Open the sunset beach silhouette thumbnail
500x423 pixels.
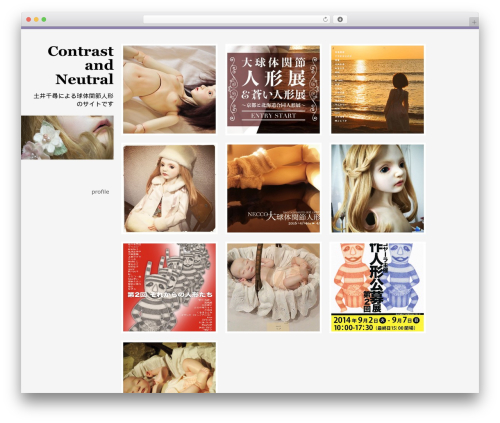[377, 89]
